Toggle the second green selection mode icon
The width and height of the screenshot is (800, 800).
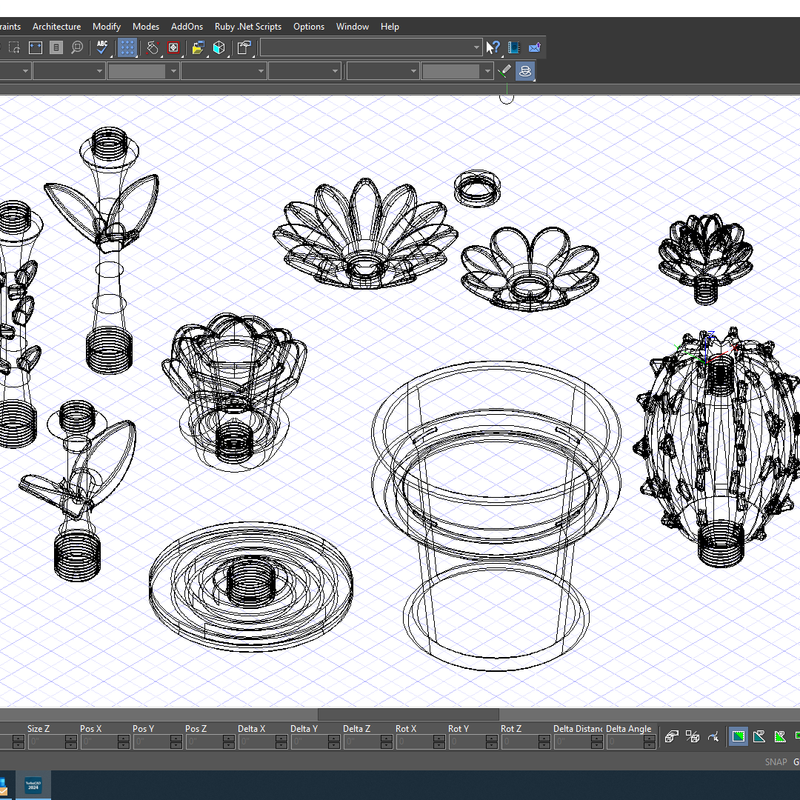759,736
